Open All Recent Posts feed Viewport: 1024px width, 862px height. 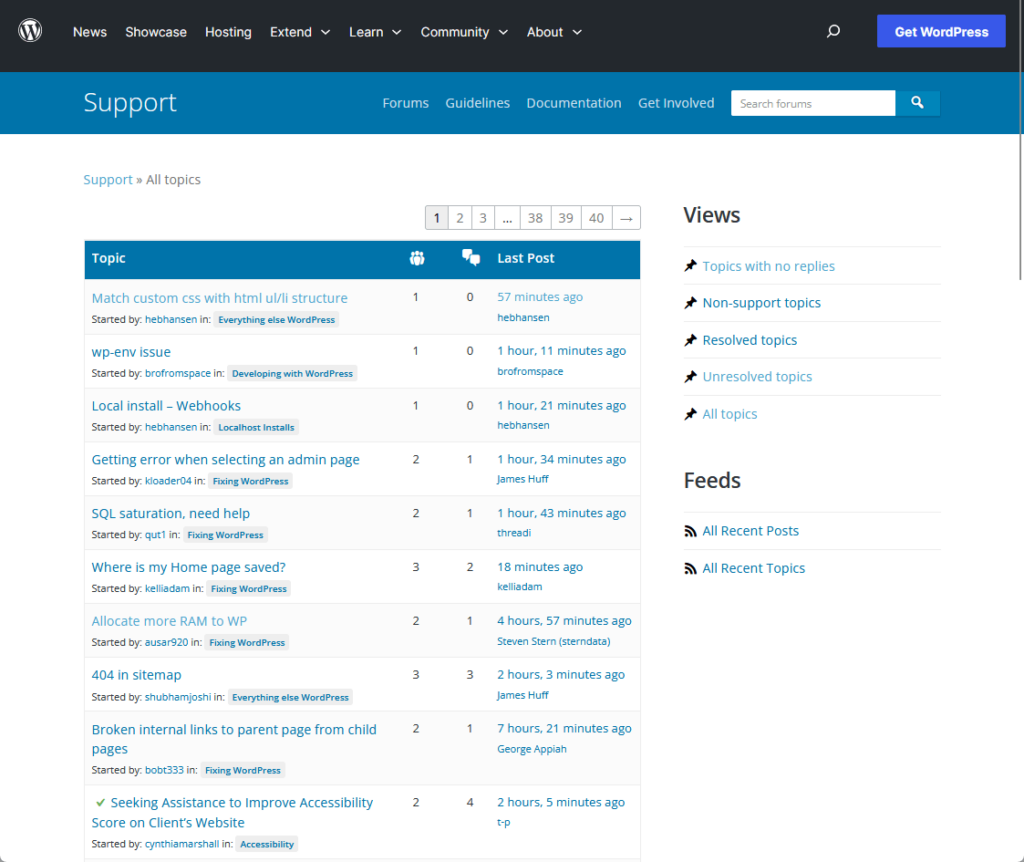tap(750, 531)
